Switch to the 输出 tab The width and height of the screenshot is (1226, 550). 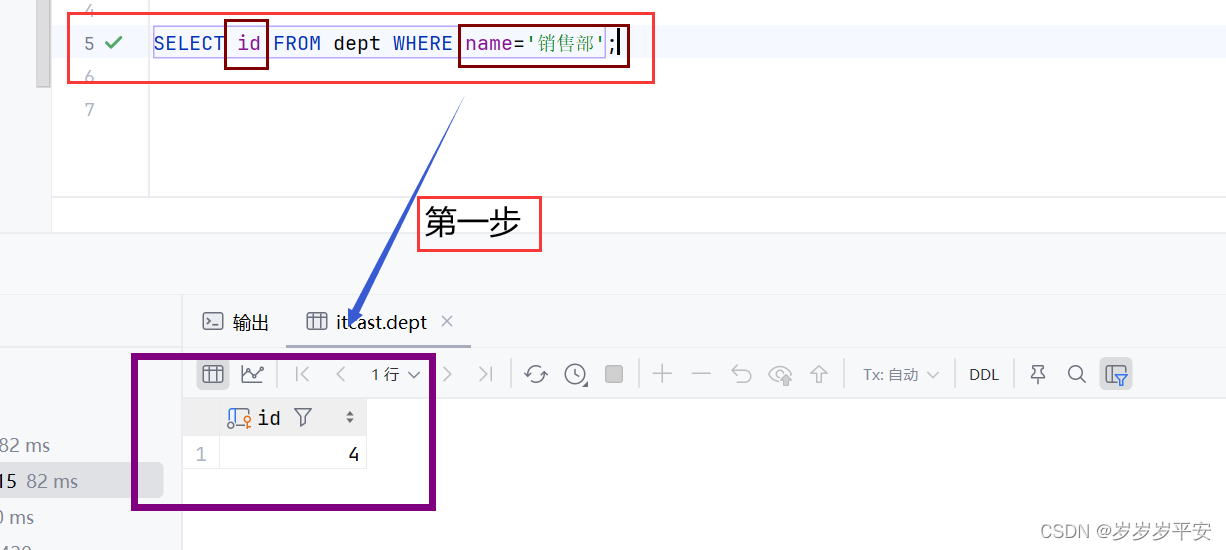[236, 322]
